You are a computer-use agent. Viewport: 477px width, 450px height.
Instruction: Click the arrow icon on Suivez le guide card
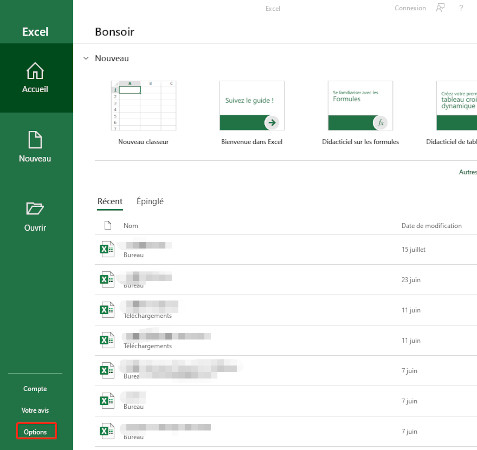272,122
